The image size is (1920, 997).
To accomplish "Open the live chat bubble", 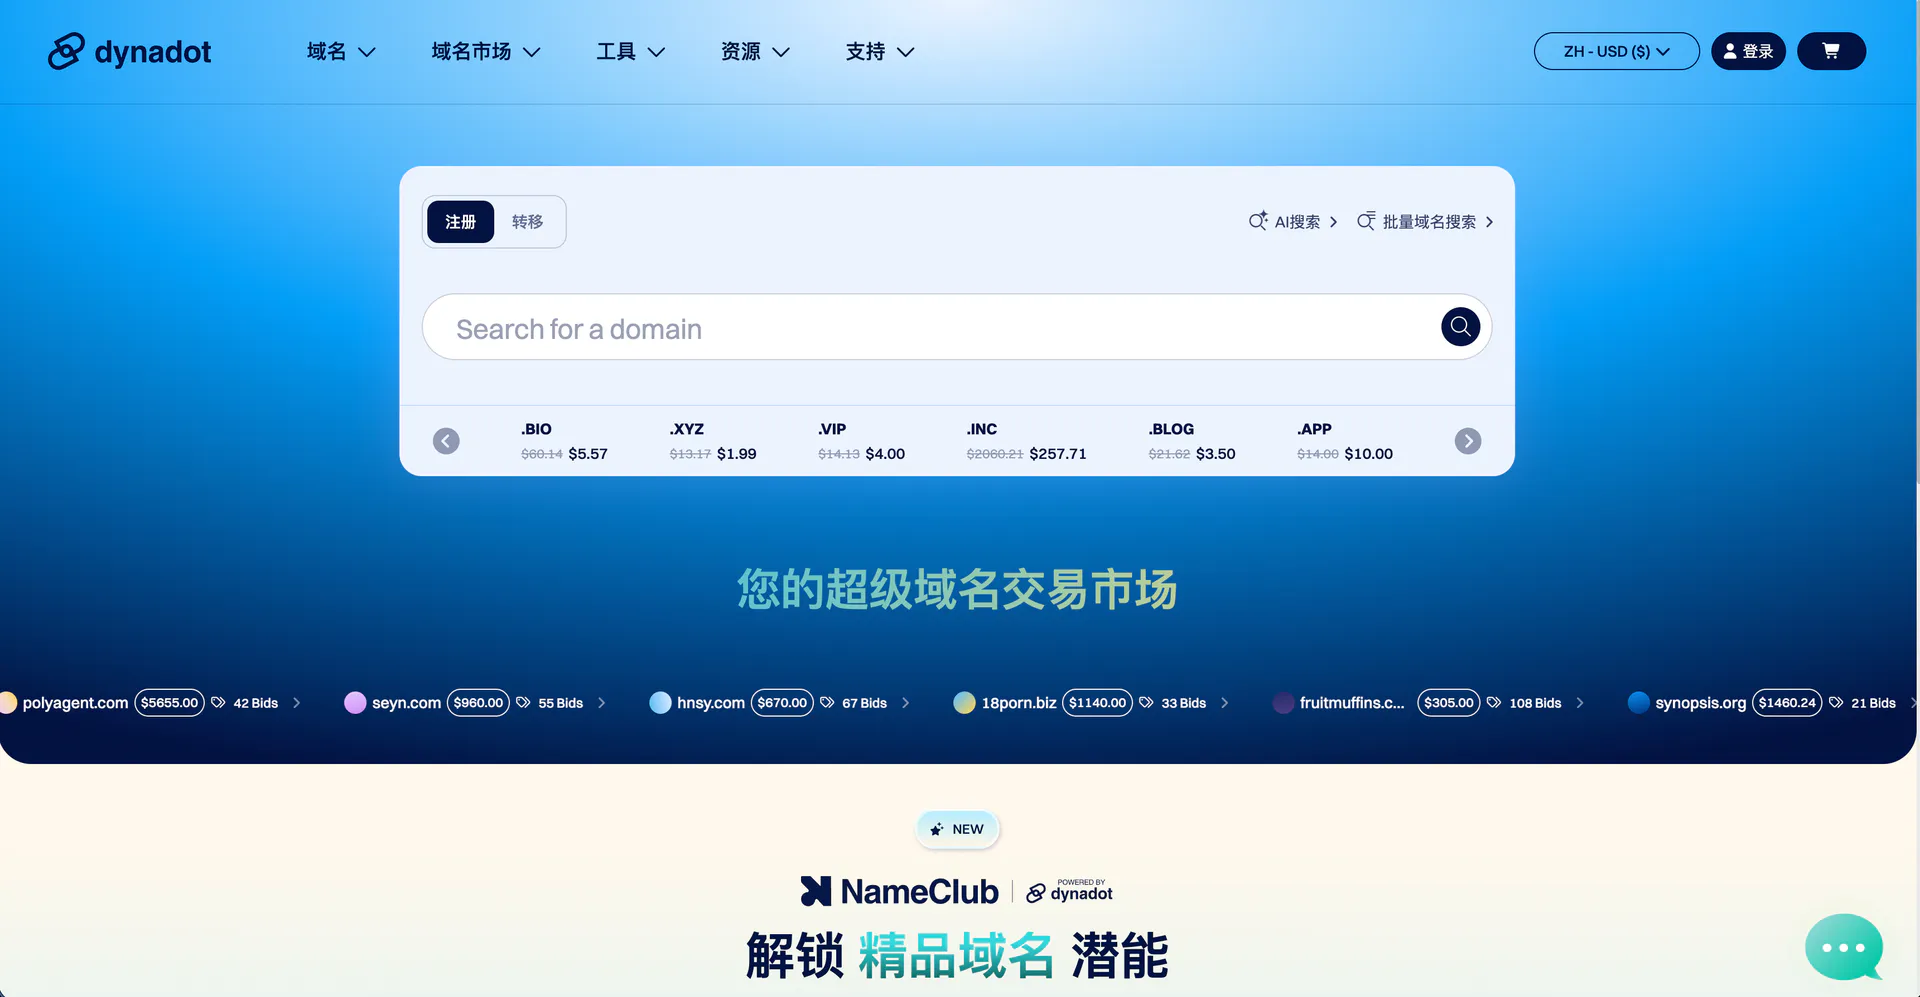I will tap(1842, 947).
